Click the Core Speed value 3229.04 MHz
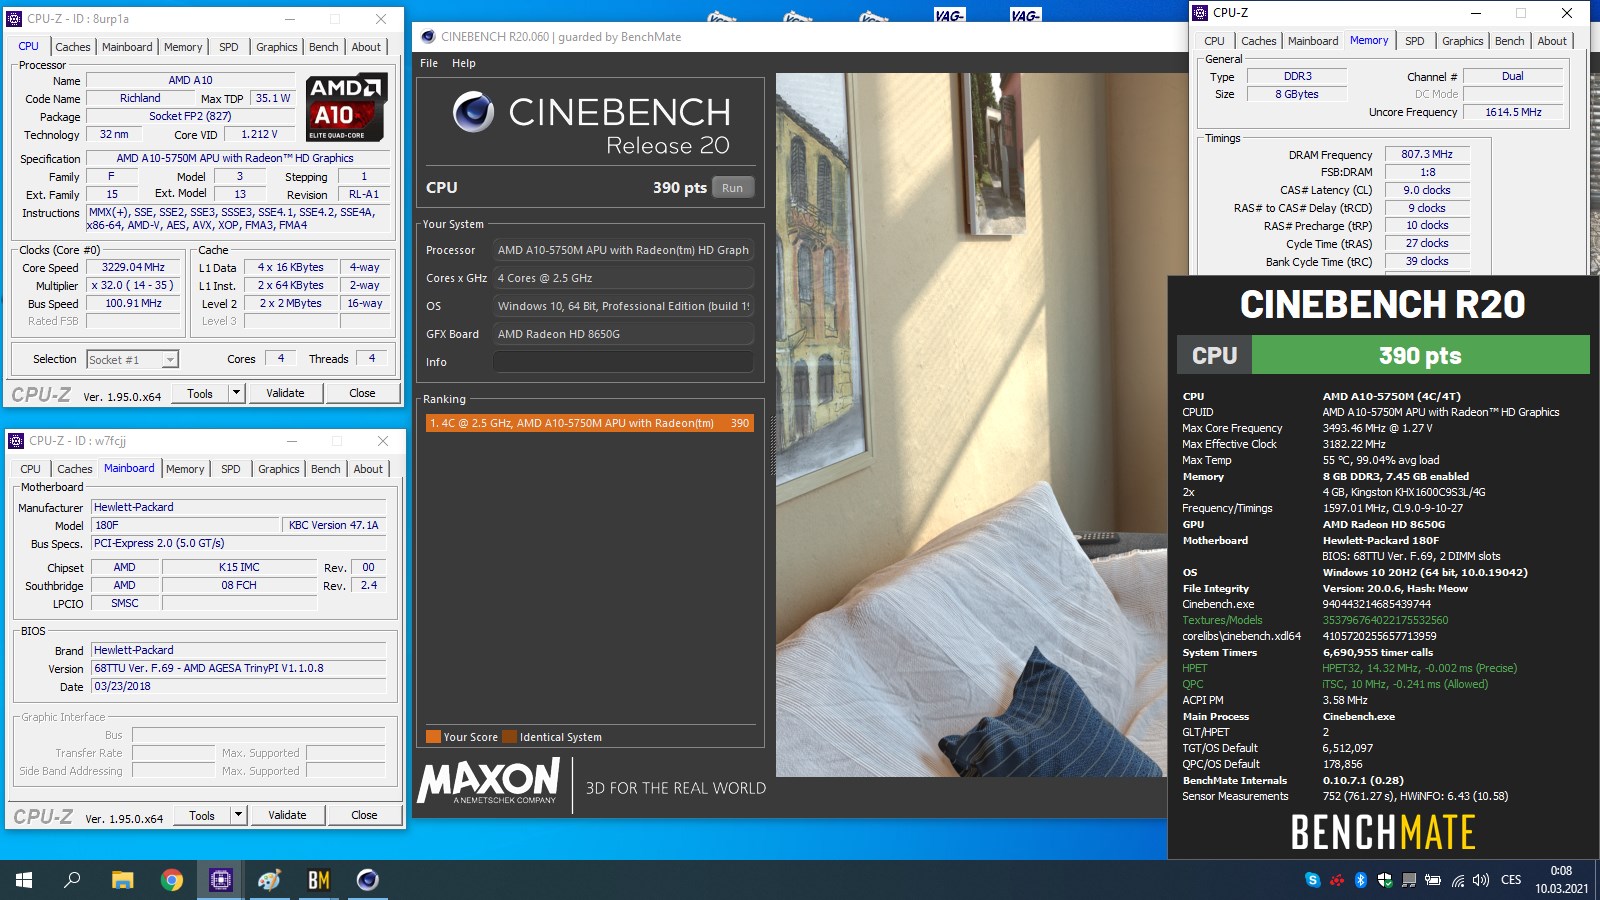This screenshot has width=1600, height=900. pyautogui.click(x=133, y=267)
